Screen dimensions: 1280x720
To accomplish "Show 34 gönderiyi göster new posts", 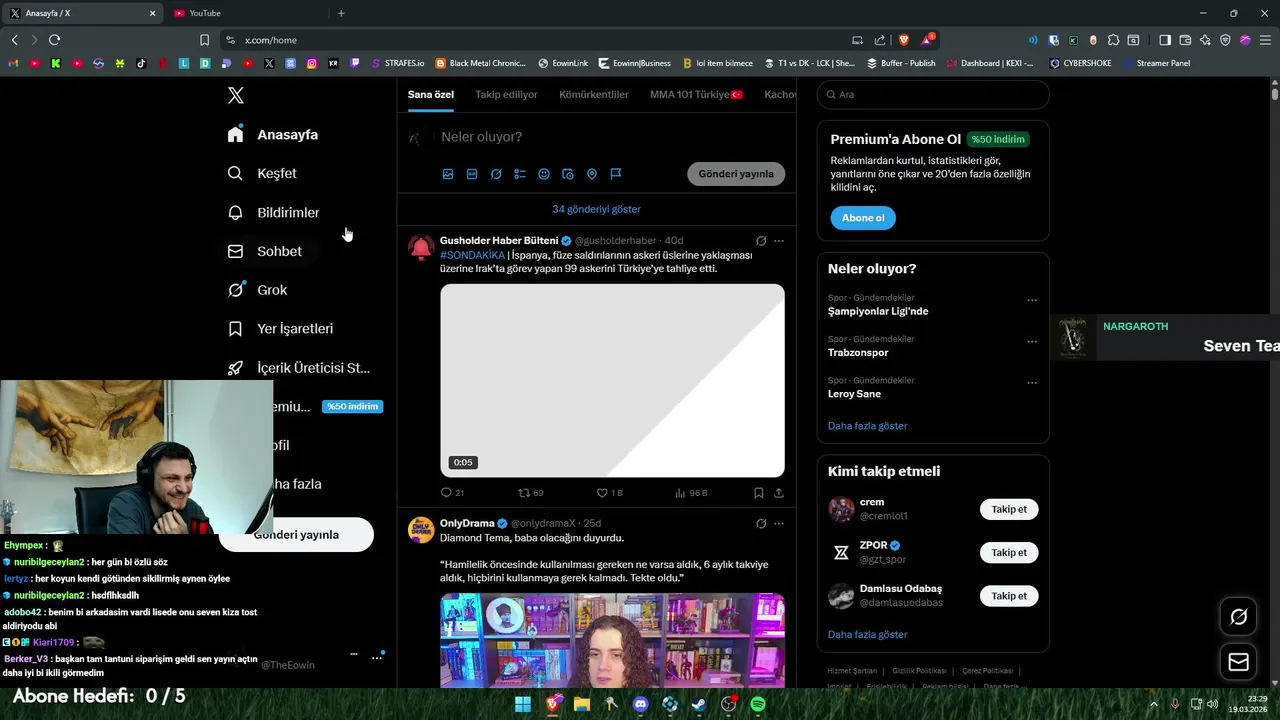I will click(596, 209).
